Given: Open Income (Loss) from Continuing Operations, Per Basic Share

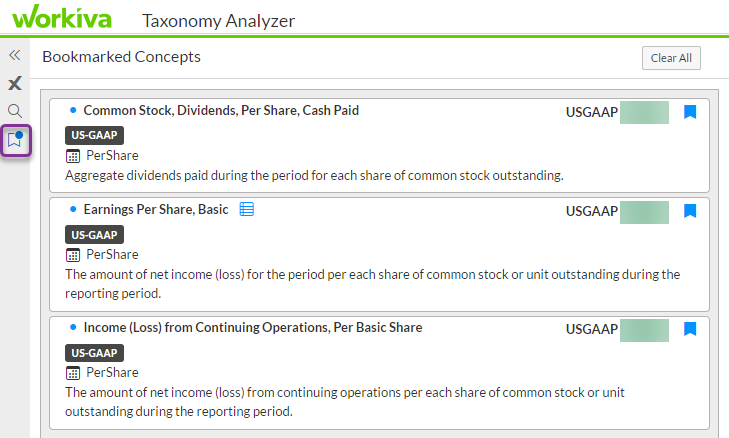Looking at the screenshot, I should click(x=253, y=328).
